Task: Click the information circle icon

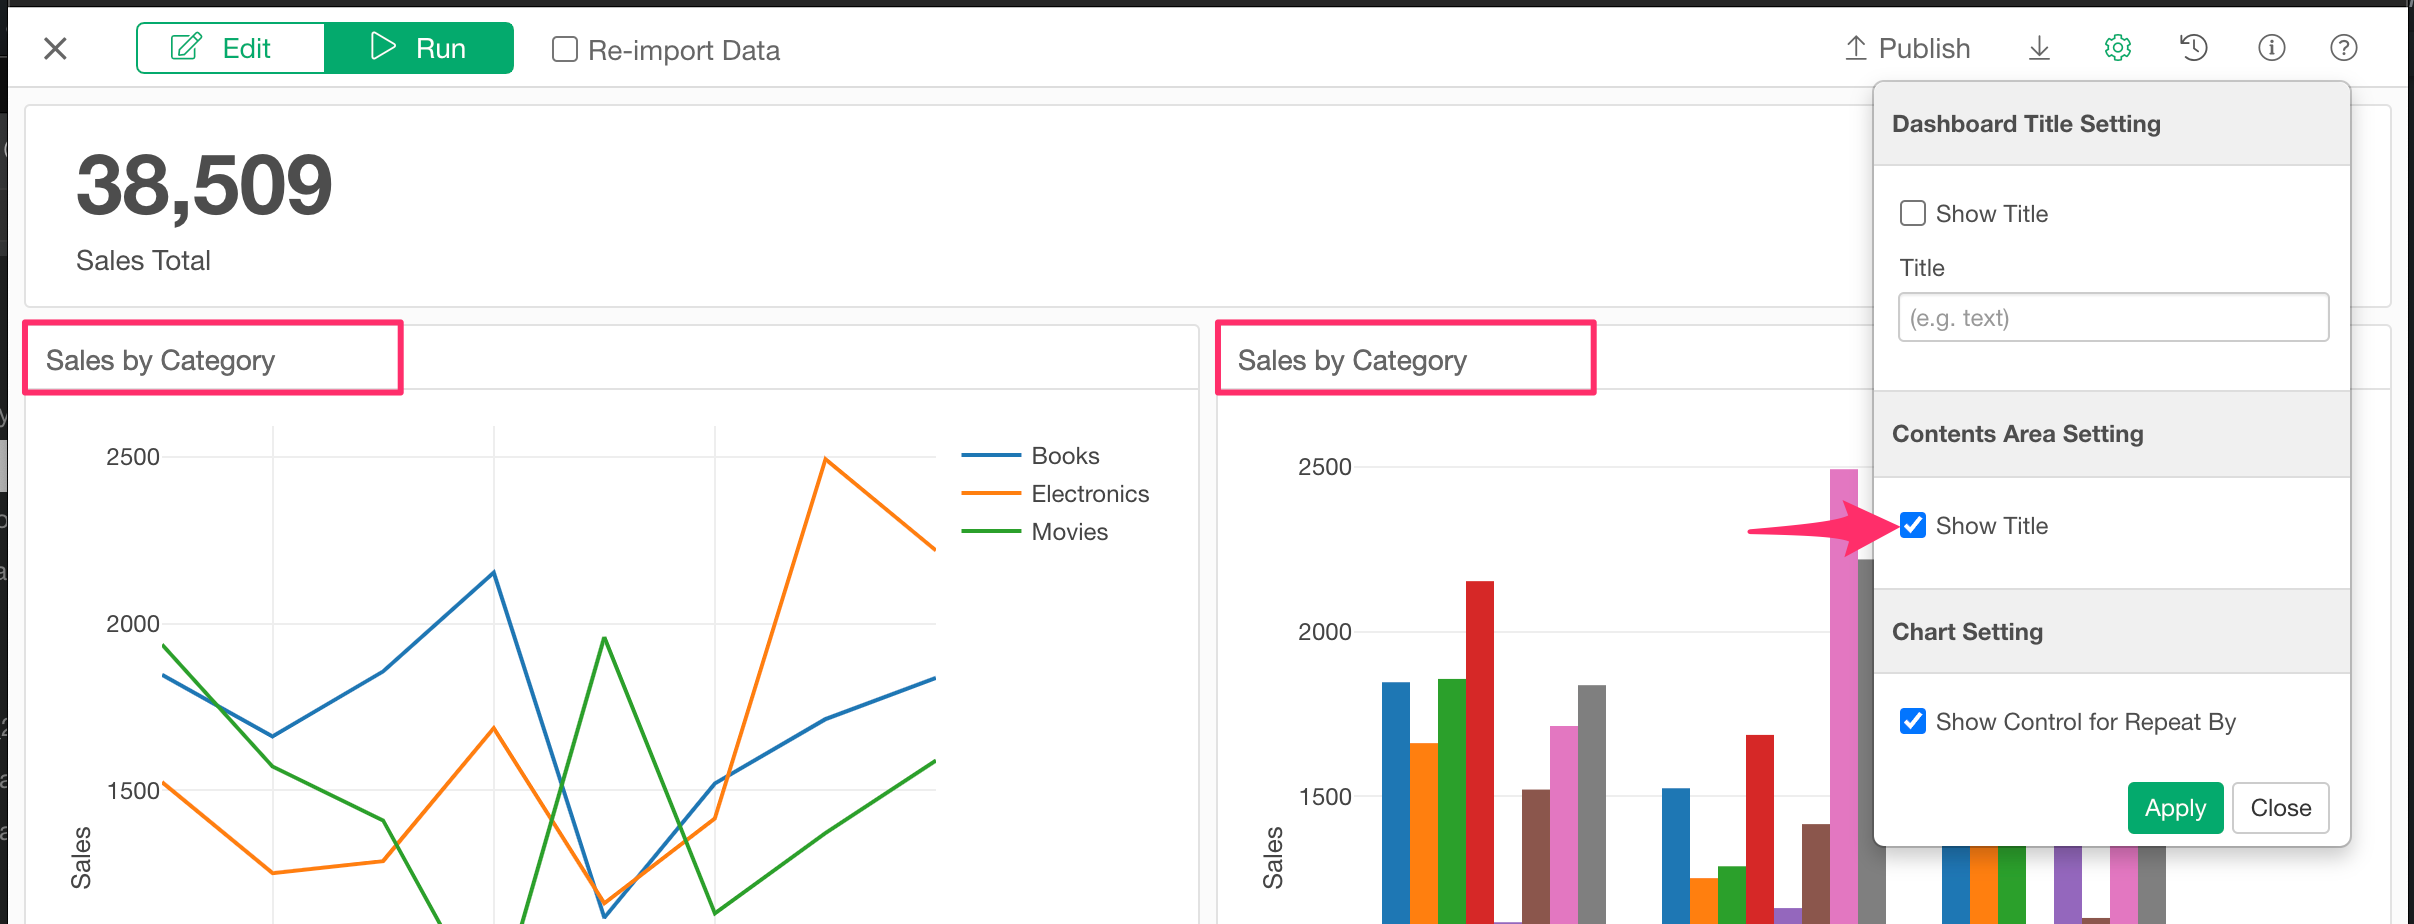Action: click(x=2271, y=48)
